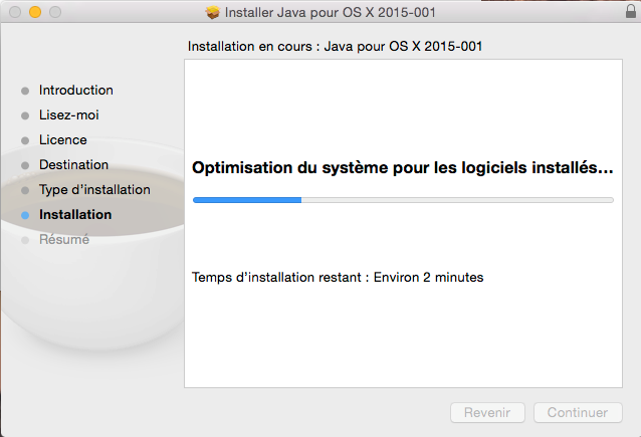The image size is (641, 437).
Task: Go to the Destination step
Action: click(74, 165)
